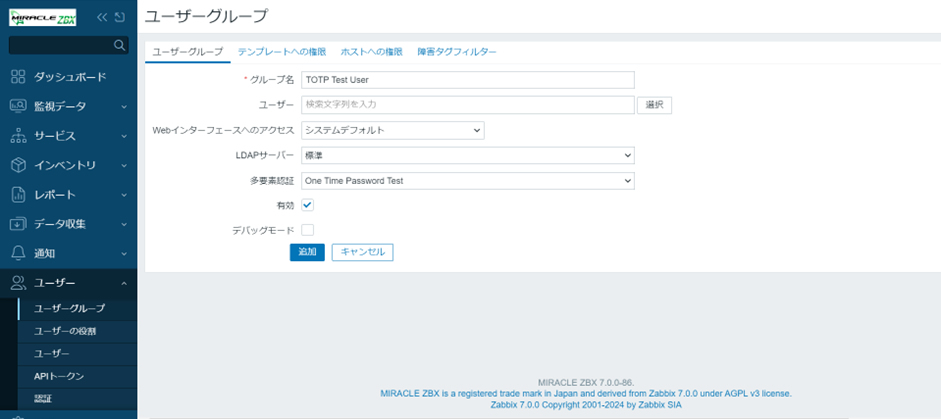The image size is (941, 419).
Task: Collapse sidebar with double-chevron icon
Action: tap(102, 17)
